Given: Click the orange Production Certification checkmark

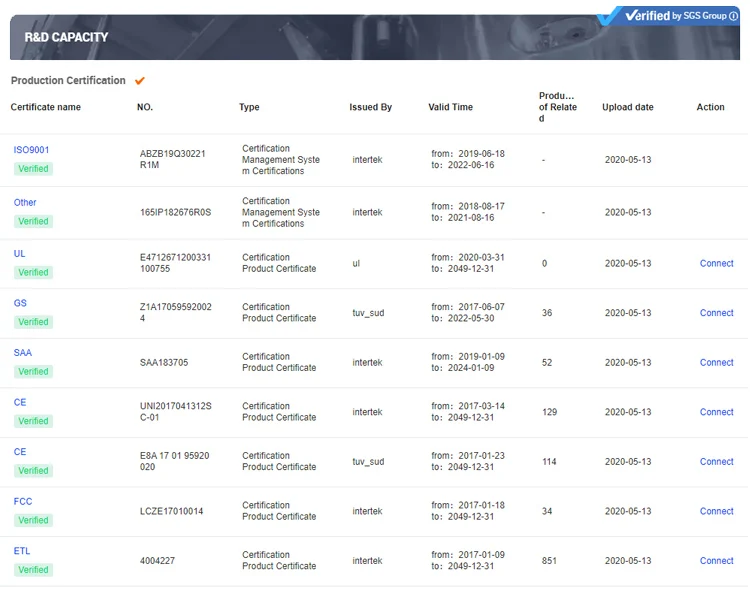Looking at the screenshot, I should point(140,81).
